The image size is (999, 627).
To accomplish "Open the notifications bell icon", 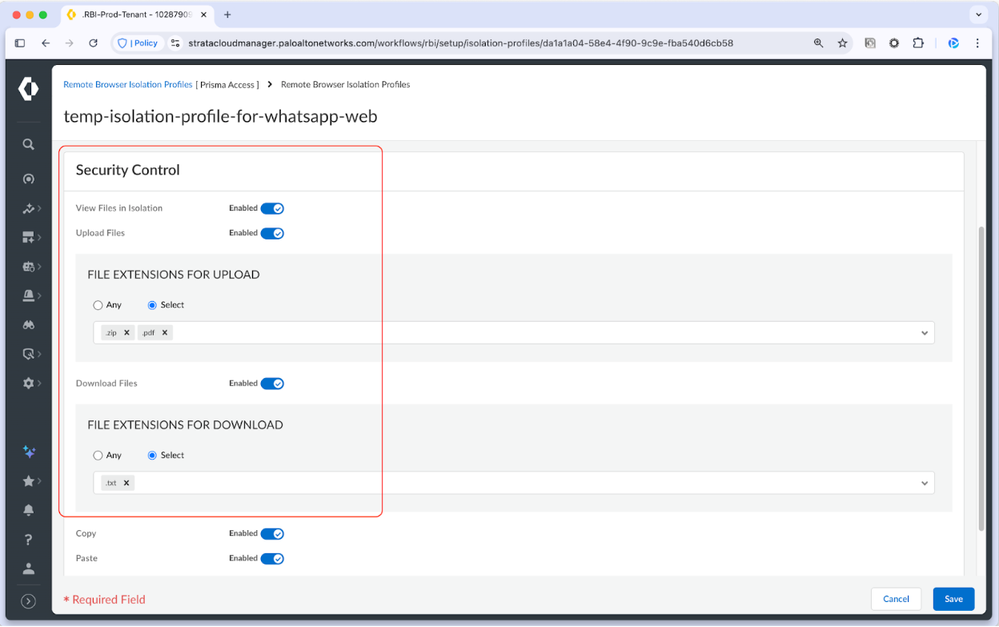I will pyautogui.click(x=28, y=510).
